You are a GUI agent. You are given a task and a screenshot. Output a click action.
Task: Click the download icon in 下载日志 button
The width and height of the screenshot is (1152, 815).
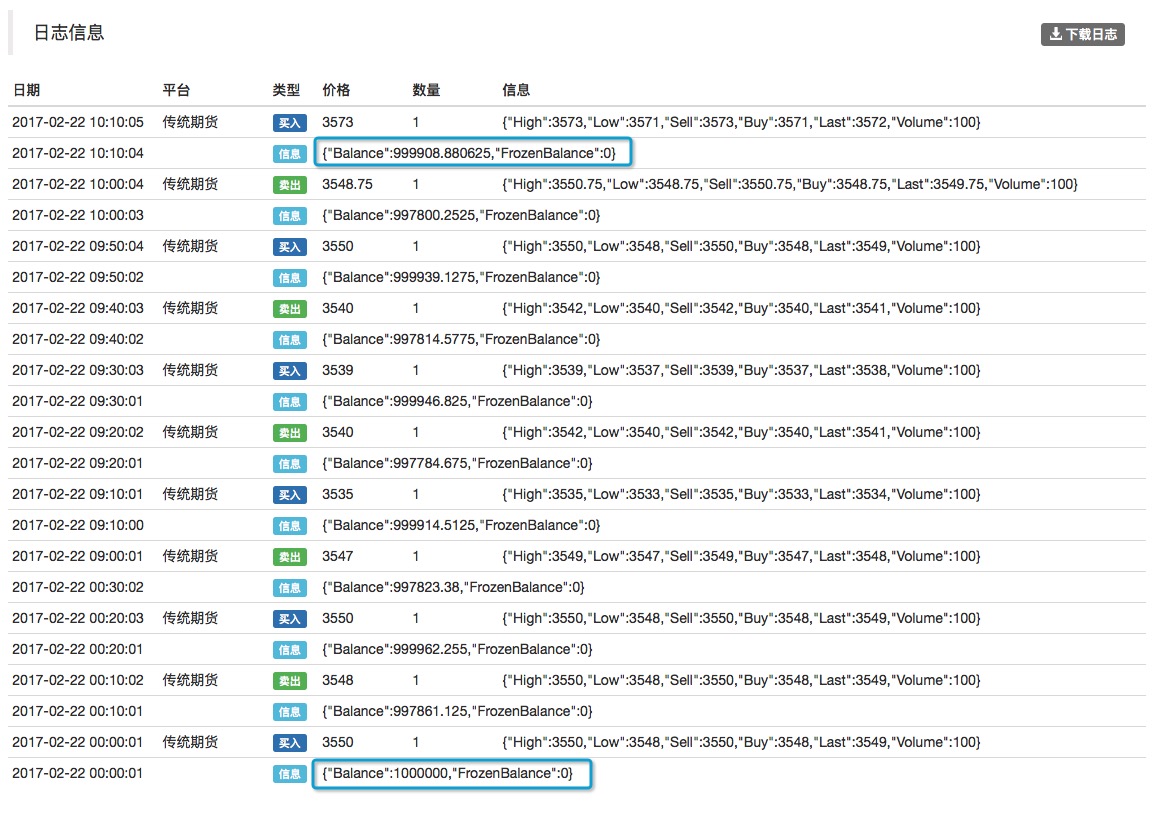click(1055, 34)
